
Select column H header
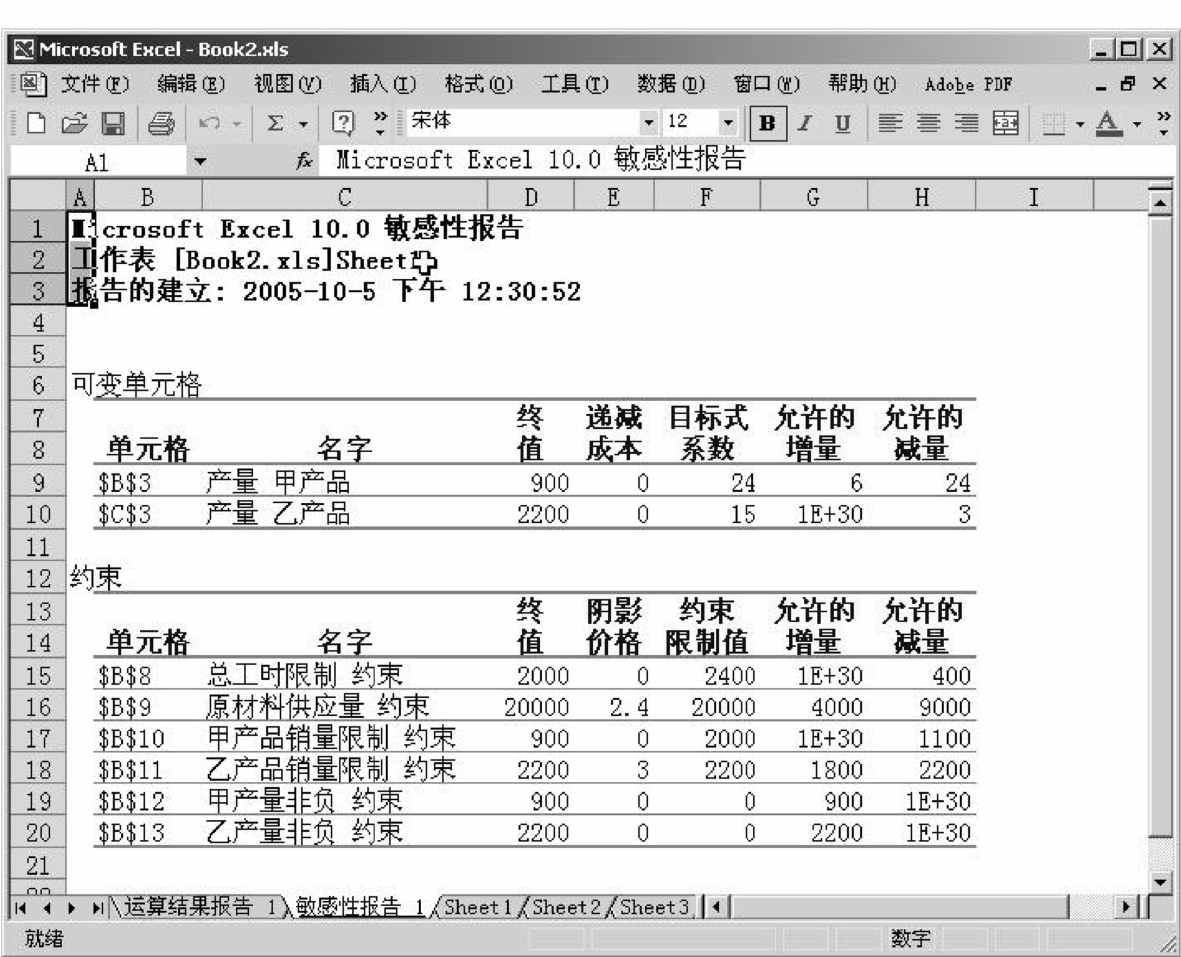click(921, 197)
